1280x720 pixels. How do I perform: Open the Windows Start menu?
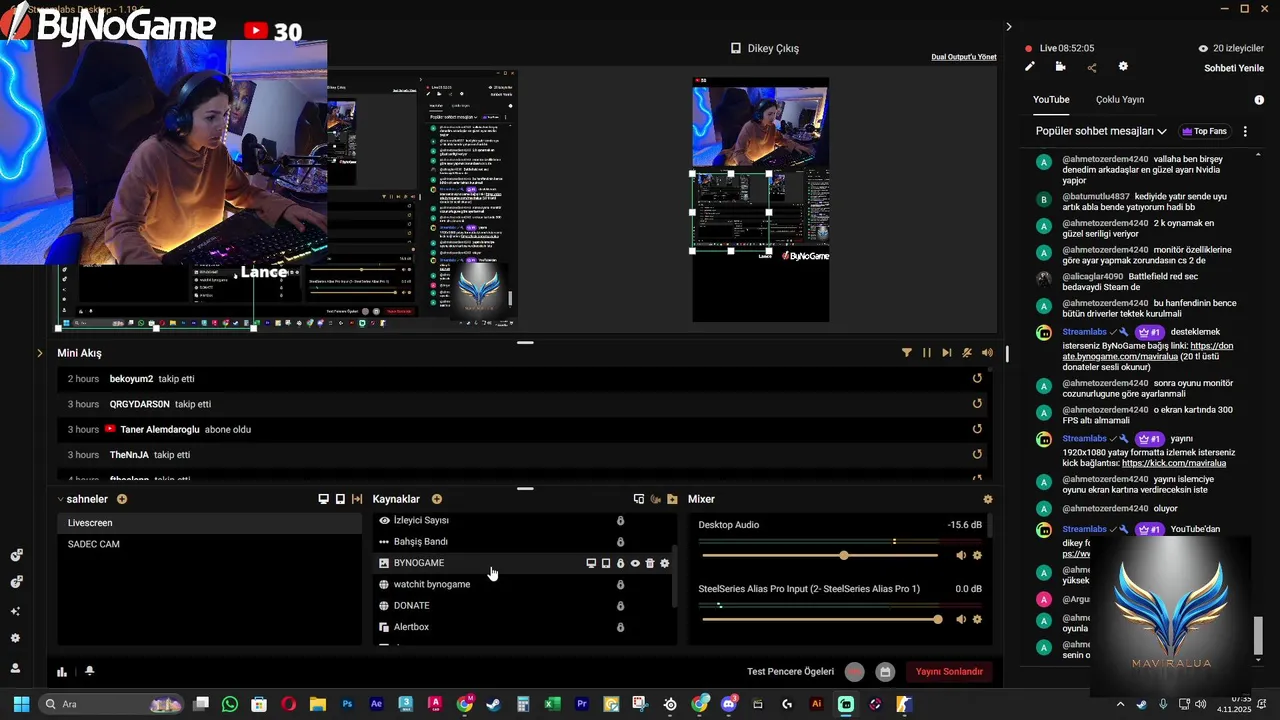click(x=21, y=704)
